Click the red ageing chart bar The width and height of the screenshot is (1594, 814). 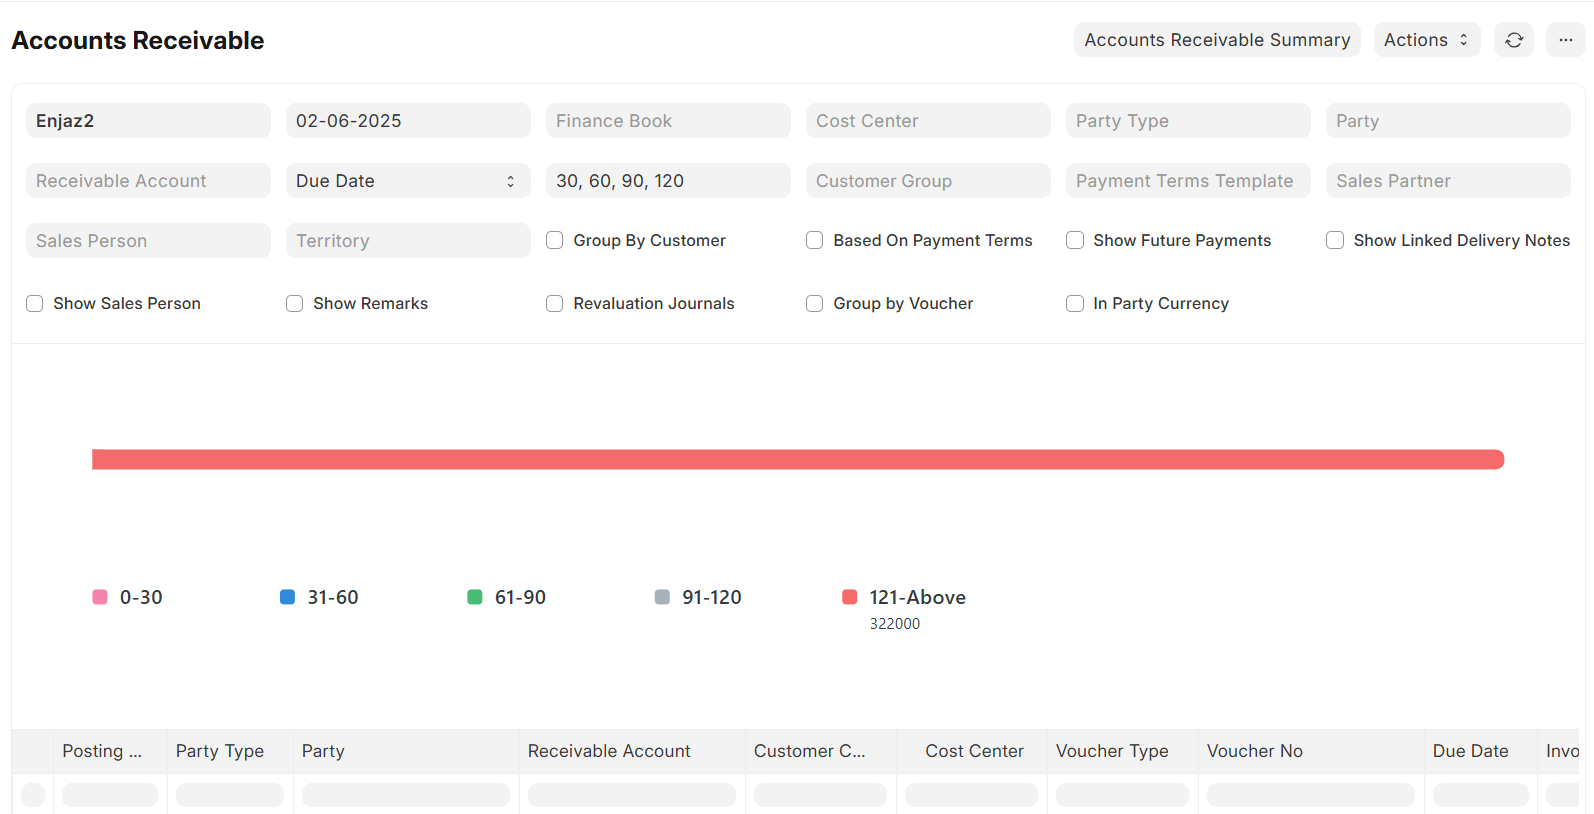797,459
